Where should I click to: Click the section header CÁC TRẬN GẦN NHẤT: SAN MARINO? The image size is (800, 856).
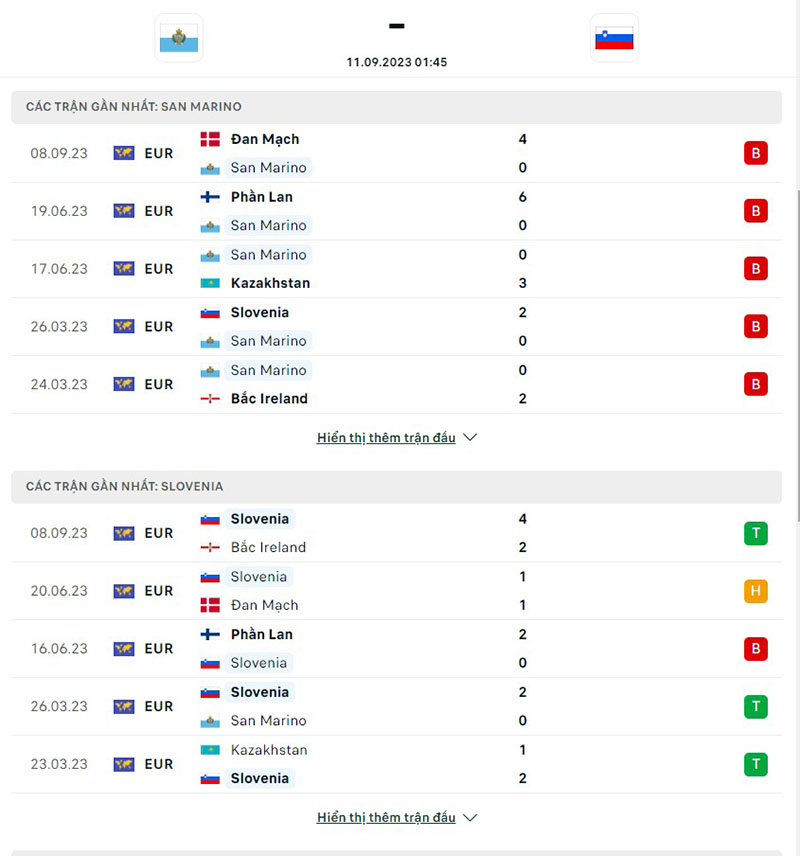(x=131, y=106)
